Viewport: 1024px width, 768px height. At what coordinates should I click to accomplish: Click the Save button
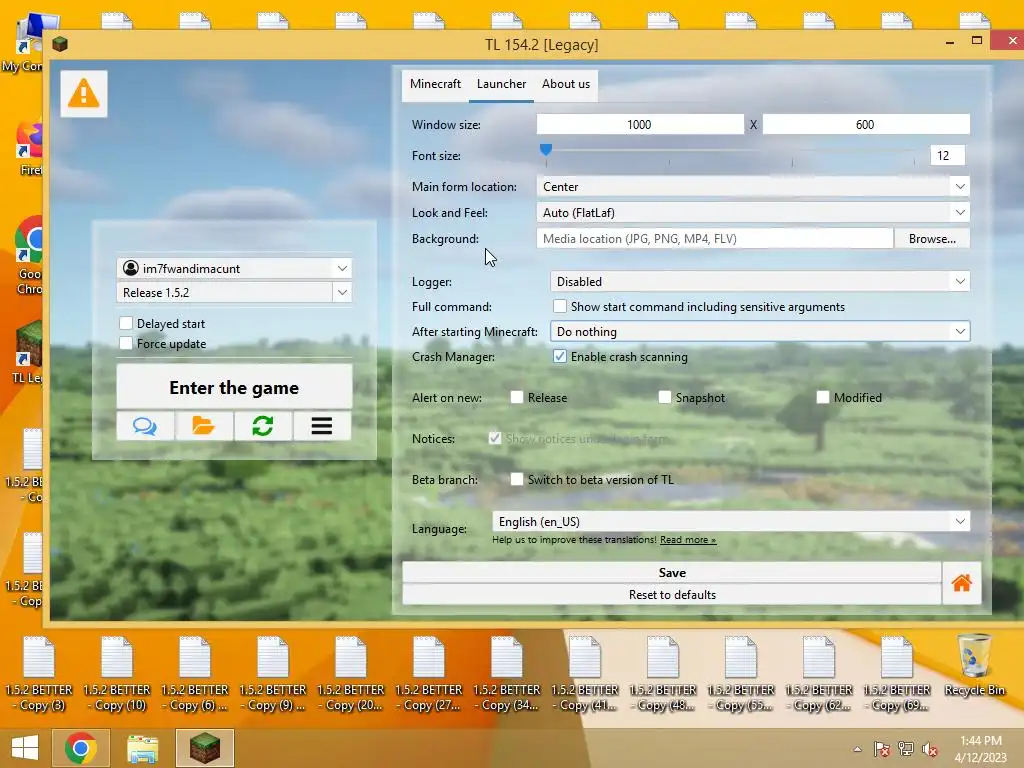click(x=672, y=573)
